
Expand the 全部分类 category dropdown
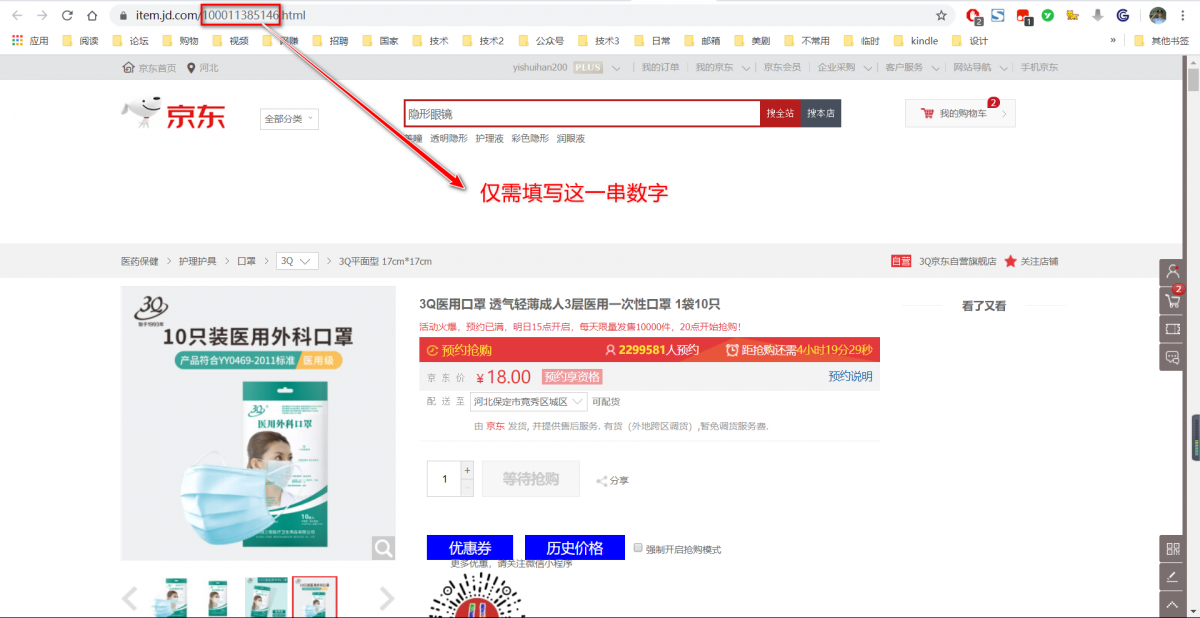point(289,119)
